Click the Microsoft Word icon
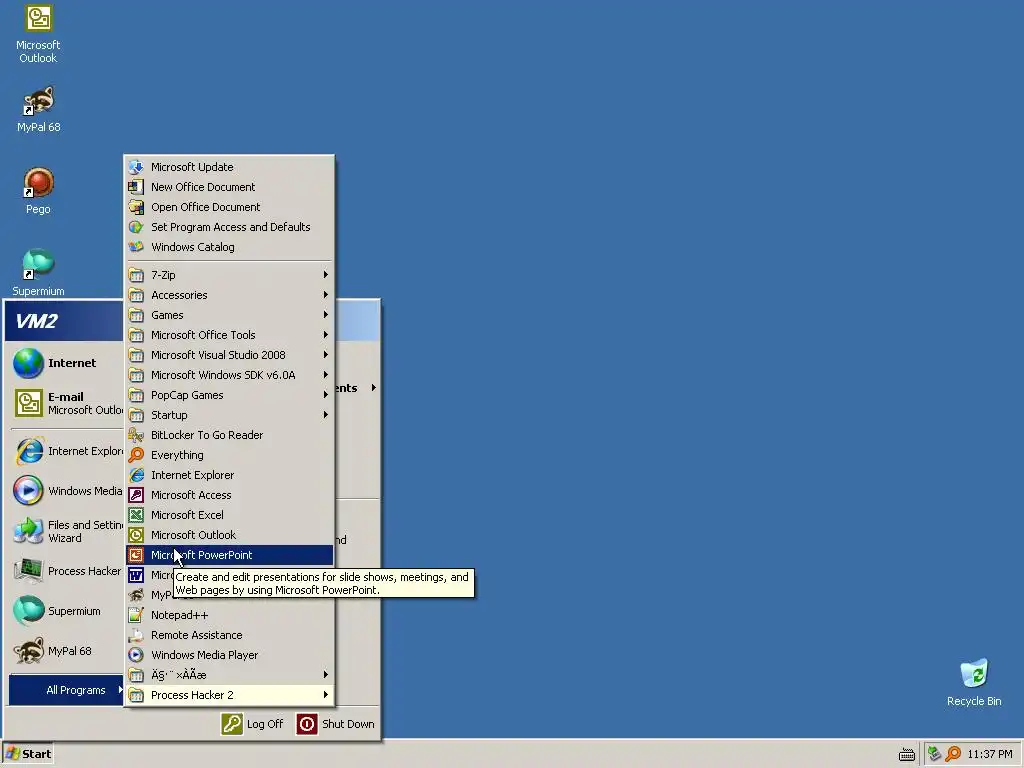This screenshot has width=1024, height=768. coord(136,575)
